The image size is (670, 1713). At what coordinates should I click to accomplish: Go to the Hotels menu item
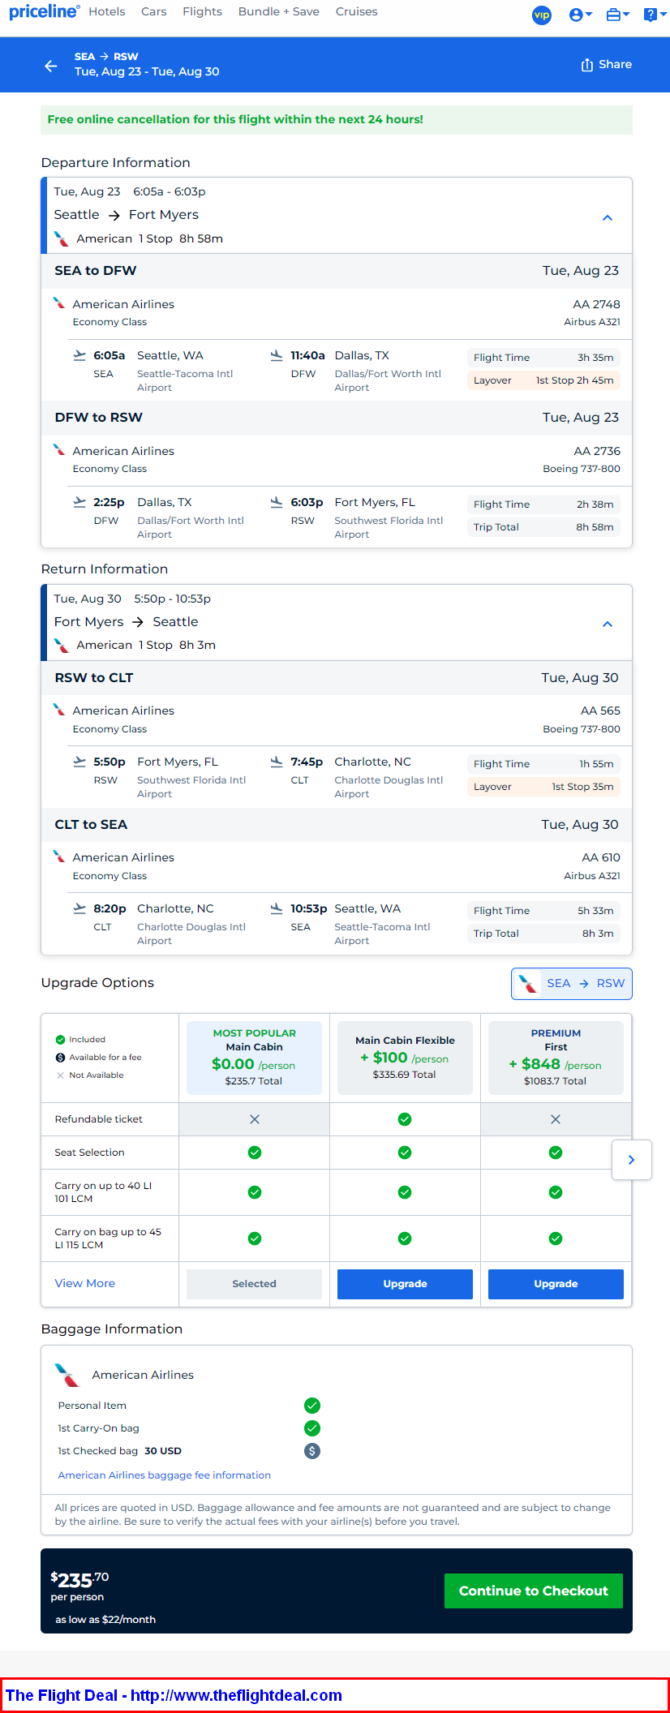pos(107,12)
